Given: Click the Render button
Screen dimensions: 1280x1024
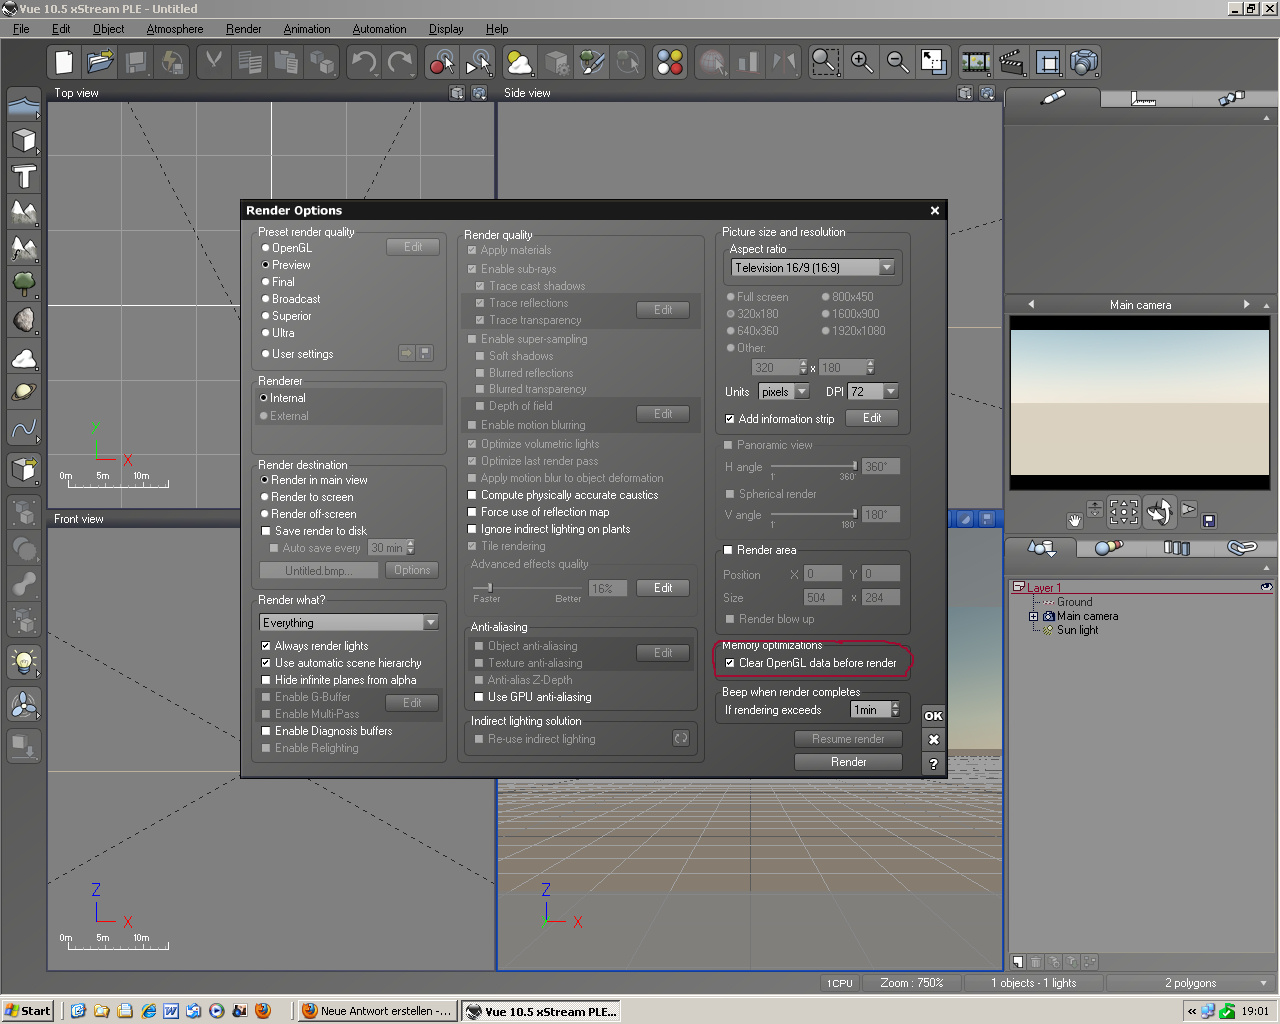Looking at the screenshot, I should pos(848,762).
